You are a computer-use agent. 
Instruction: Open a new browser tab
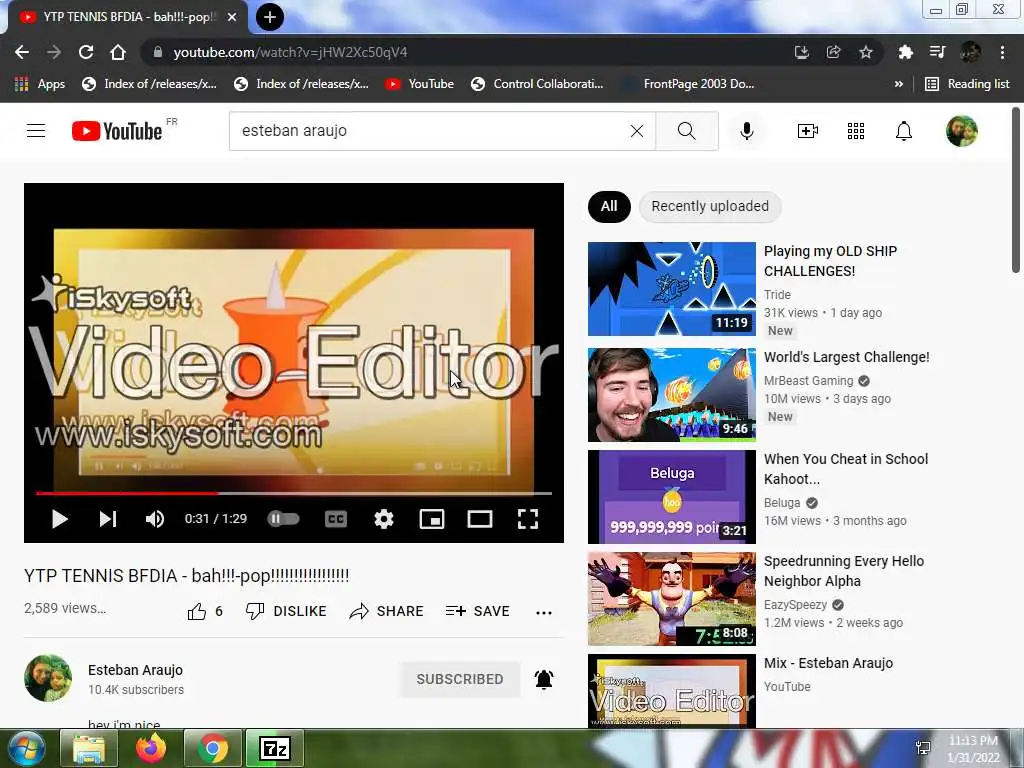270,17
